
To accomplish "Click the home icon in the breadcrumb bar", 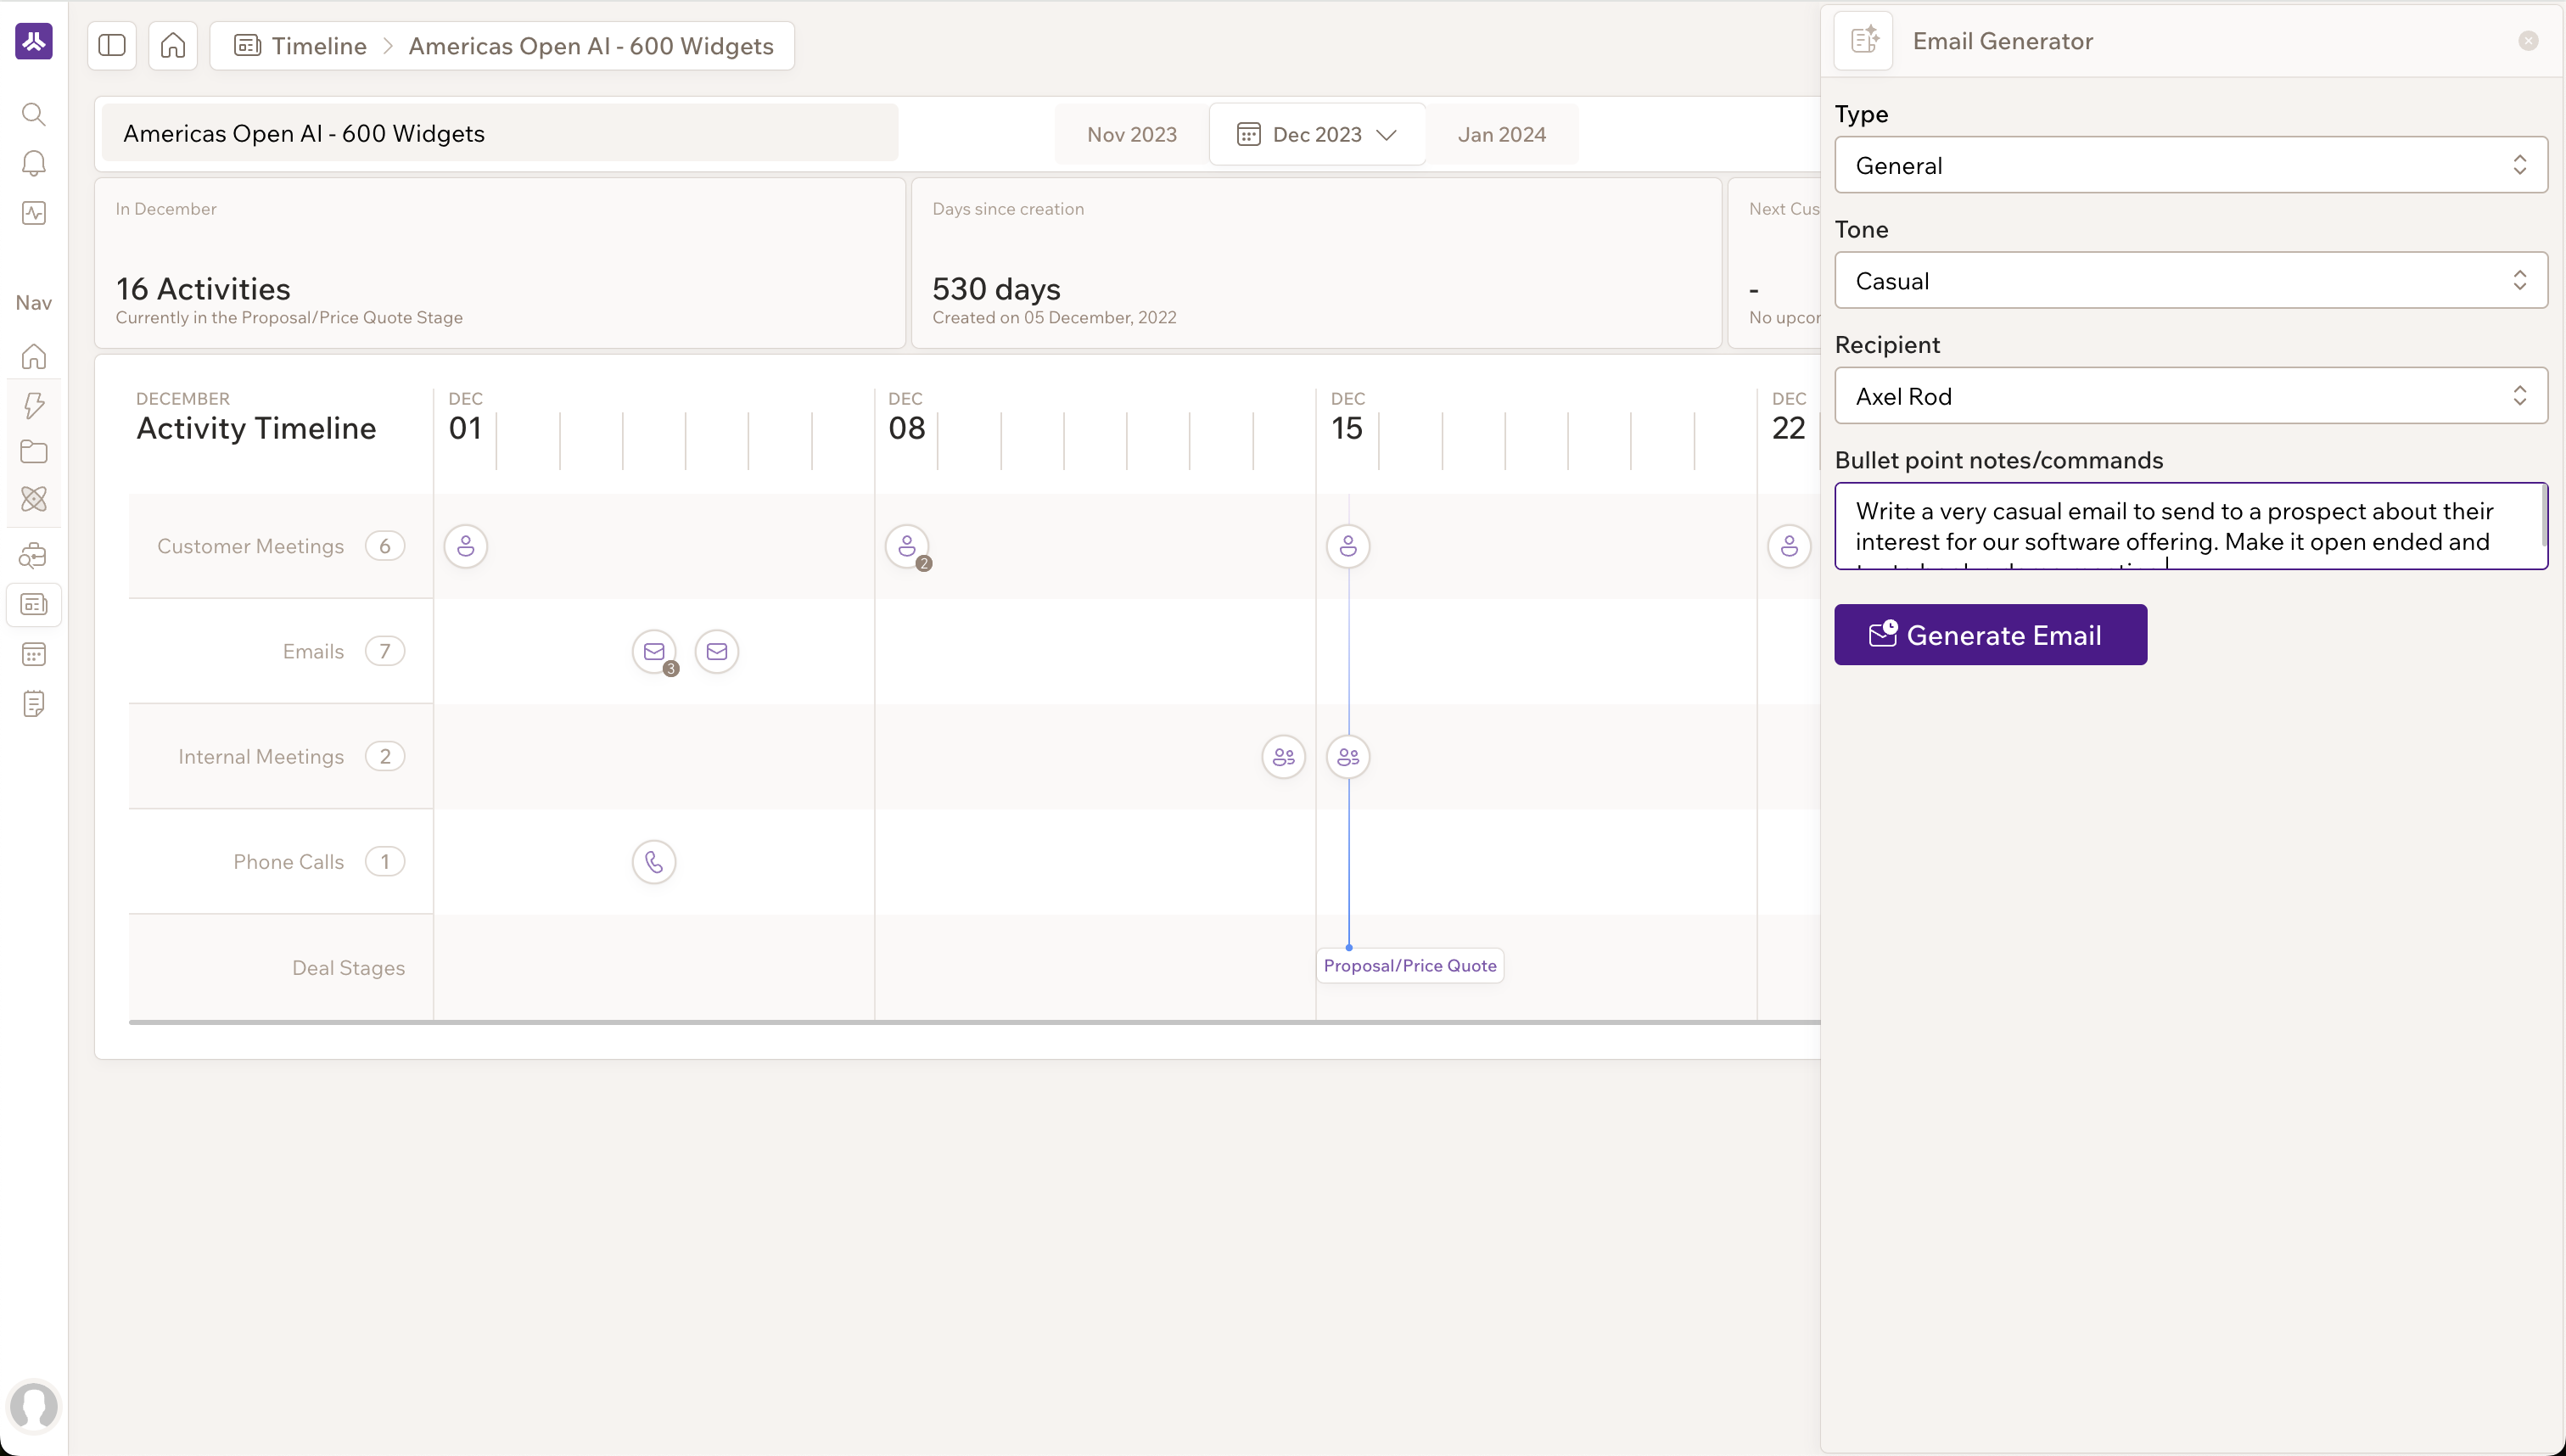I will (173, 46).
